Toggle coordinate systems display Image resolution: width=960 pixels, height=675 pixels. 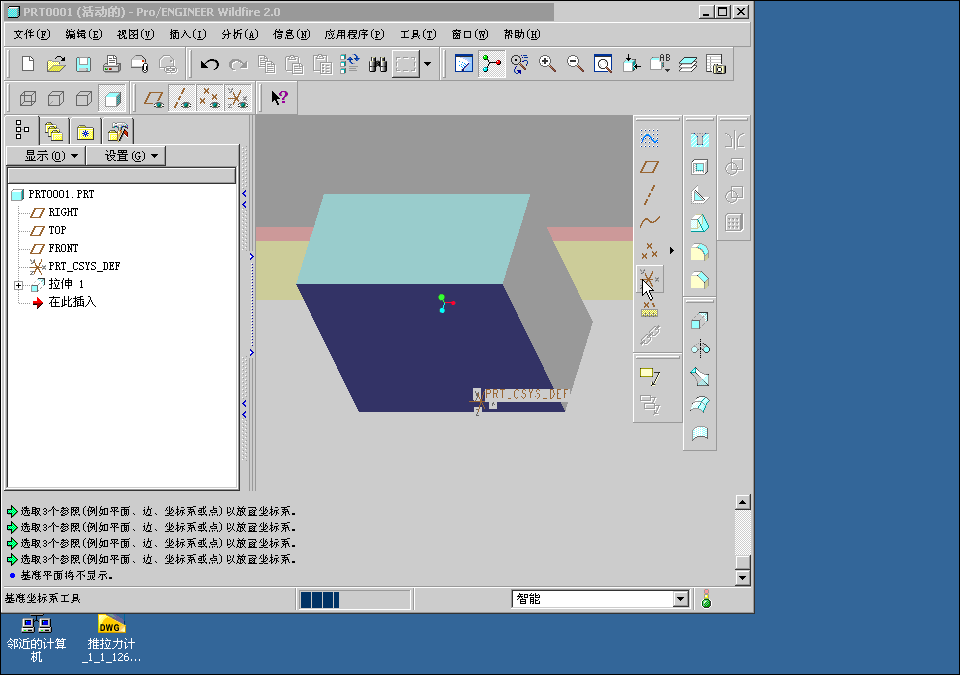click(x=237, y=98)
